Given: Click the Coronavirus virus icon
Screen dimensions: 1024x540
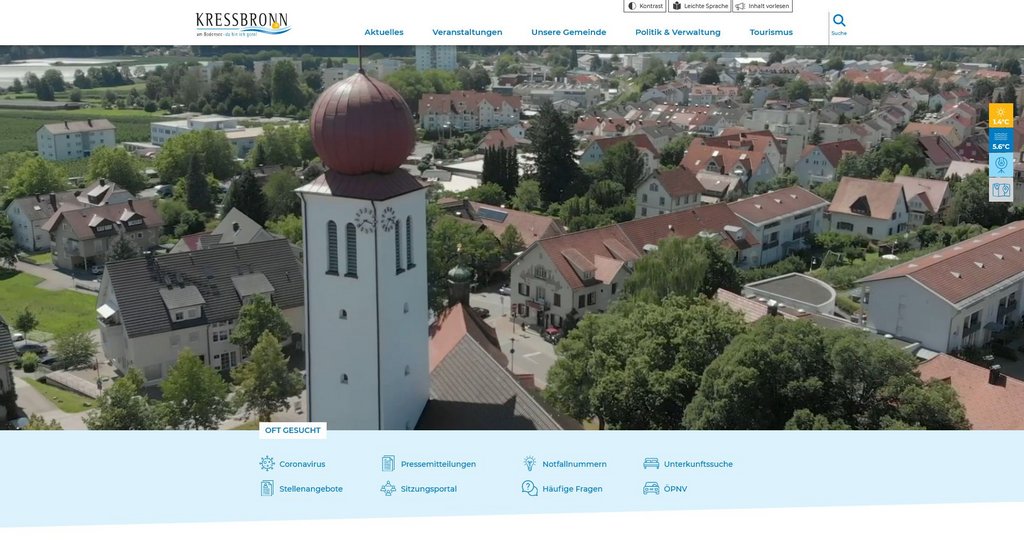Looking at the screenshot, I should coord(267,464).
